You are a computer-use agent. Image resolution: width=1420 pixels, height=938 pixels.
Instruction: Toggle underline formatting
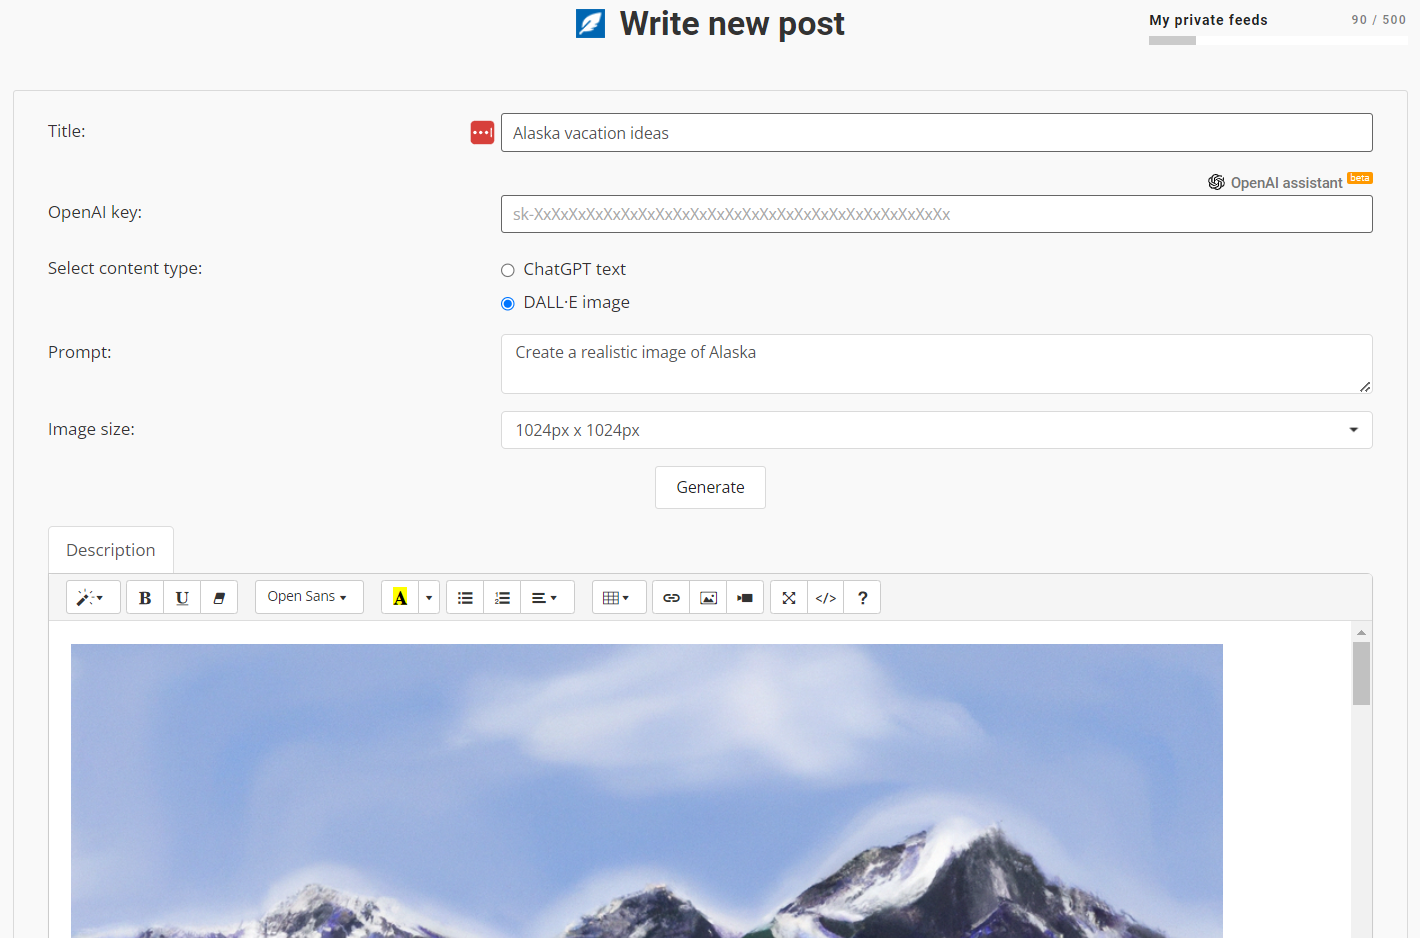tap(182, 597)
